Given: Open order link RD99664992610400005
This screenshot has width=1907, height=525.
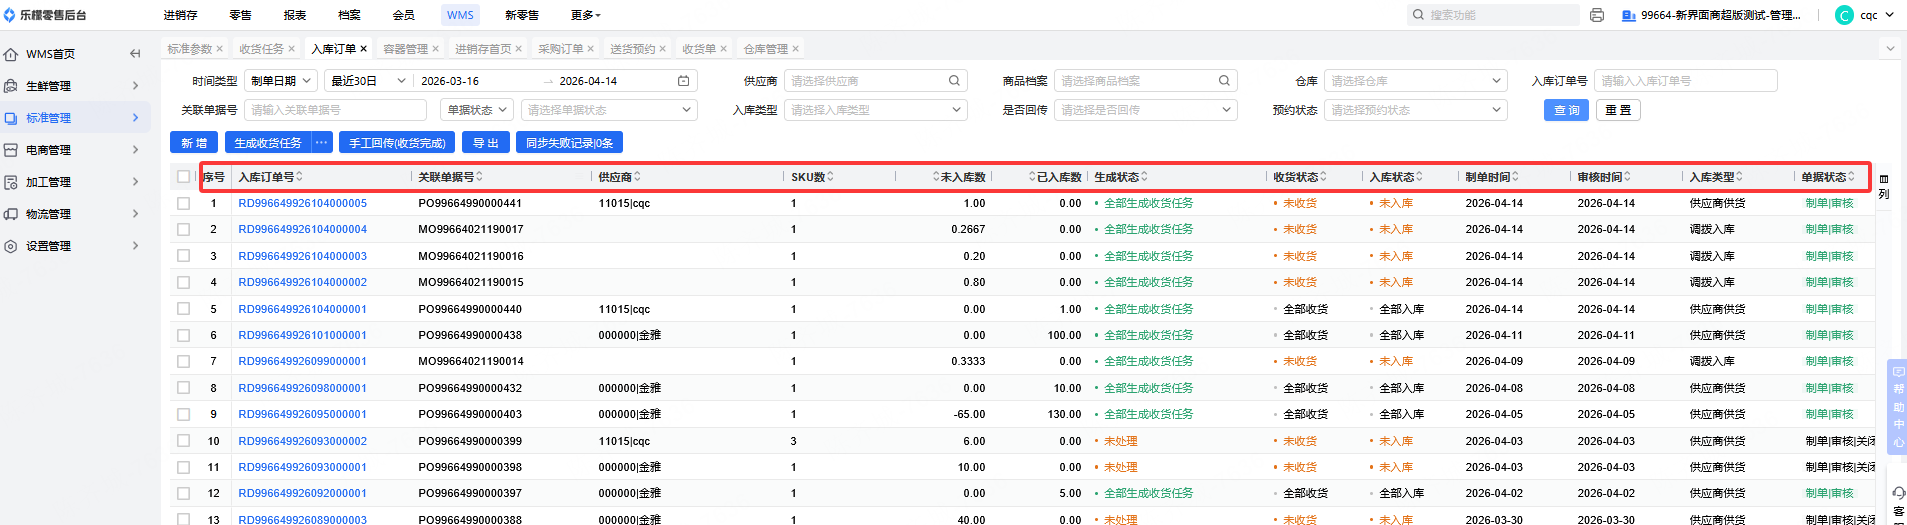Looking at the screenshot, I should coord(302,203).
